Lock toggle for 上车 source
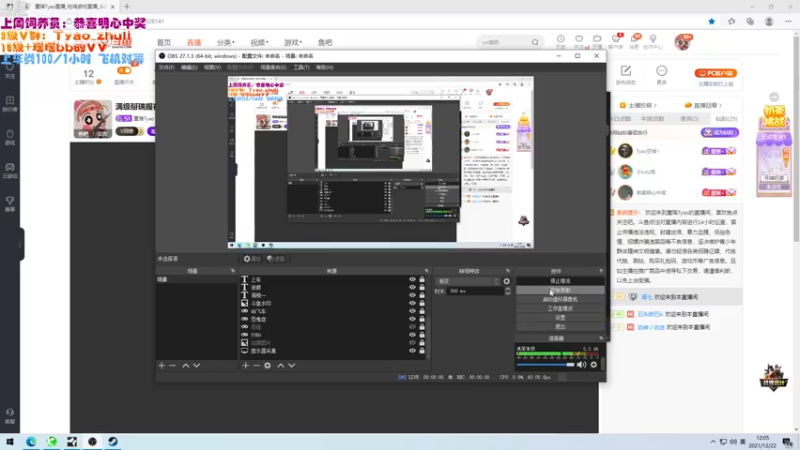 (422, 280)
